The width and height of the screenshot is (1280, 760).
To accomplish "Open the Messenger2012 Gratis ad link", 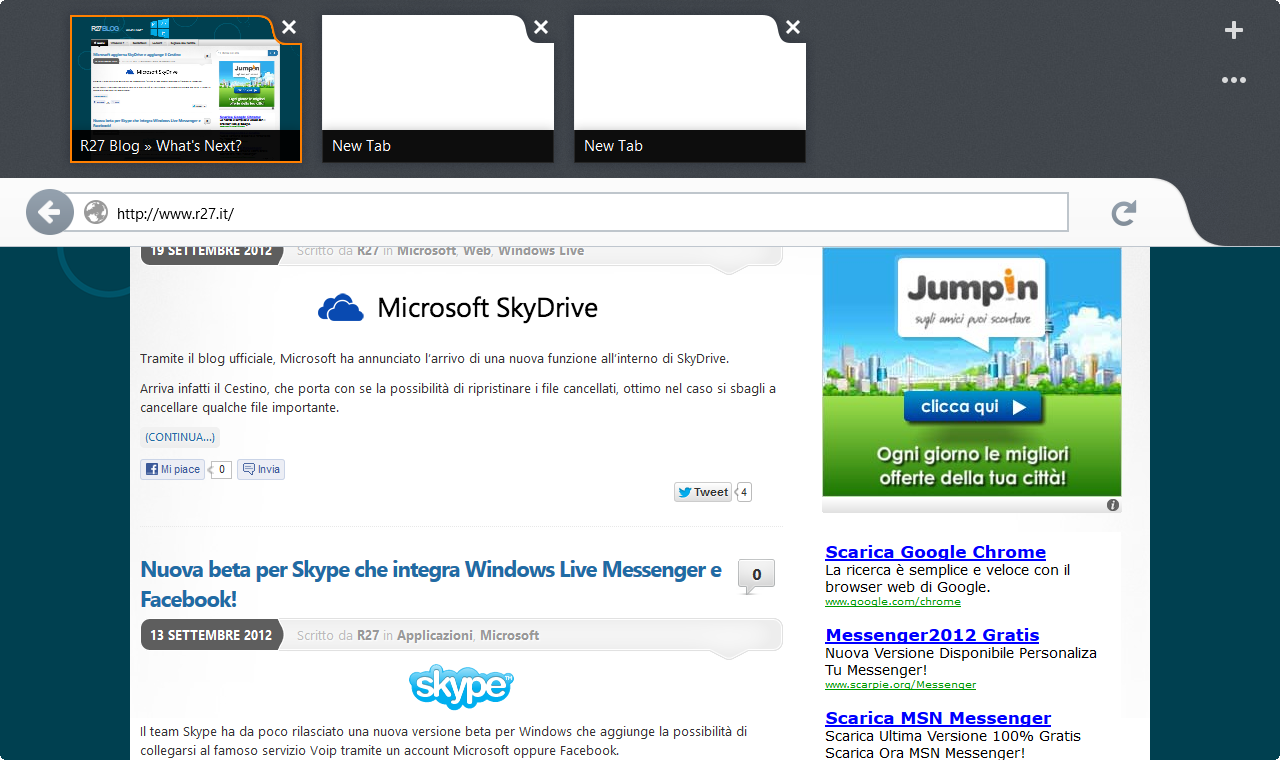I will pyautogui.click(x=932, y=635).
